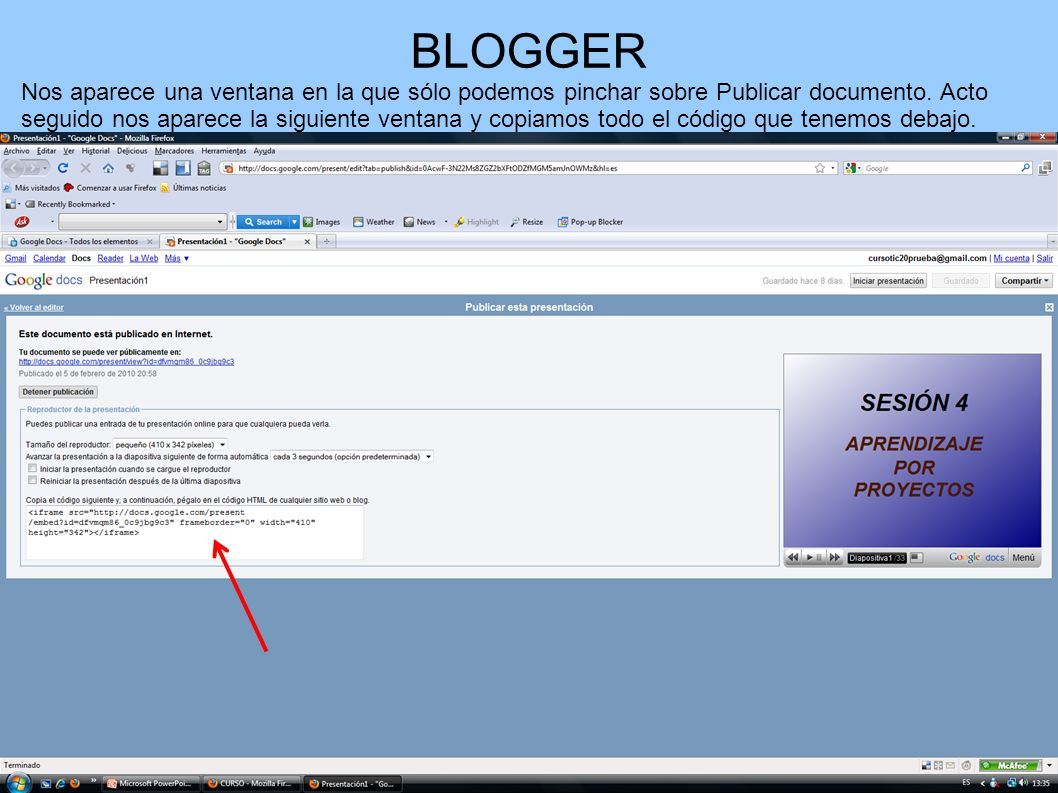The height and width of the screenshot is (793, 1058).
Task: Click the Delicious TAG icon
Action: [x=204, y=168]
